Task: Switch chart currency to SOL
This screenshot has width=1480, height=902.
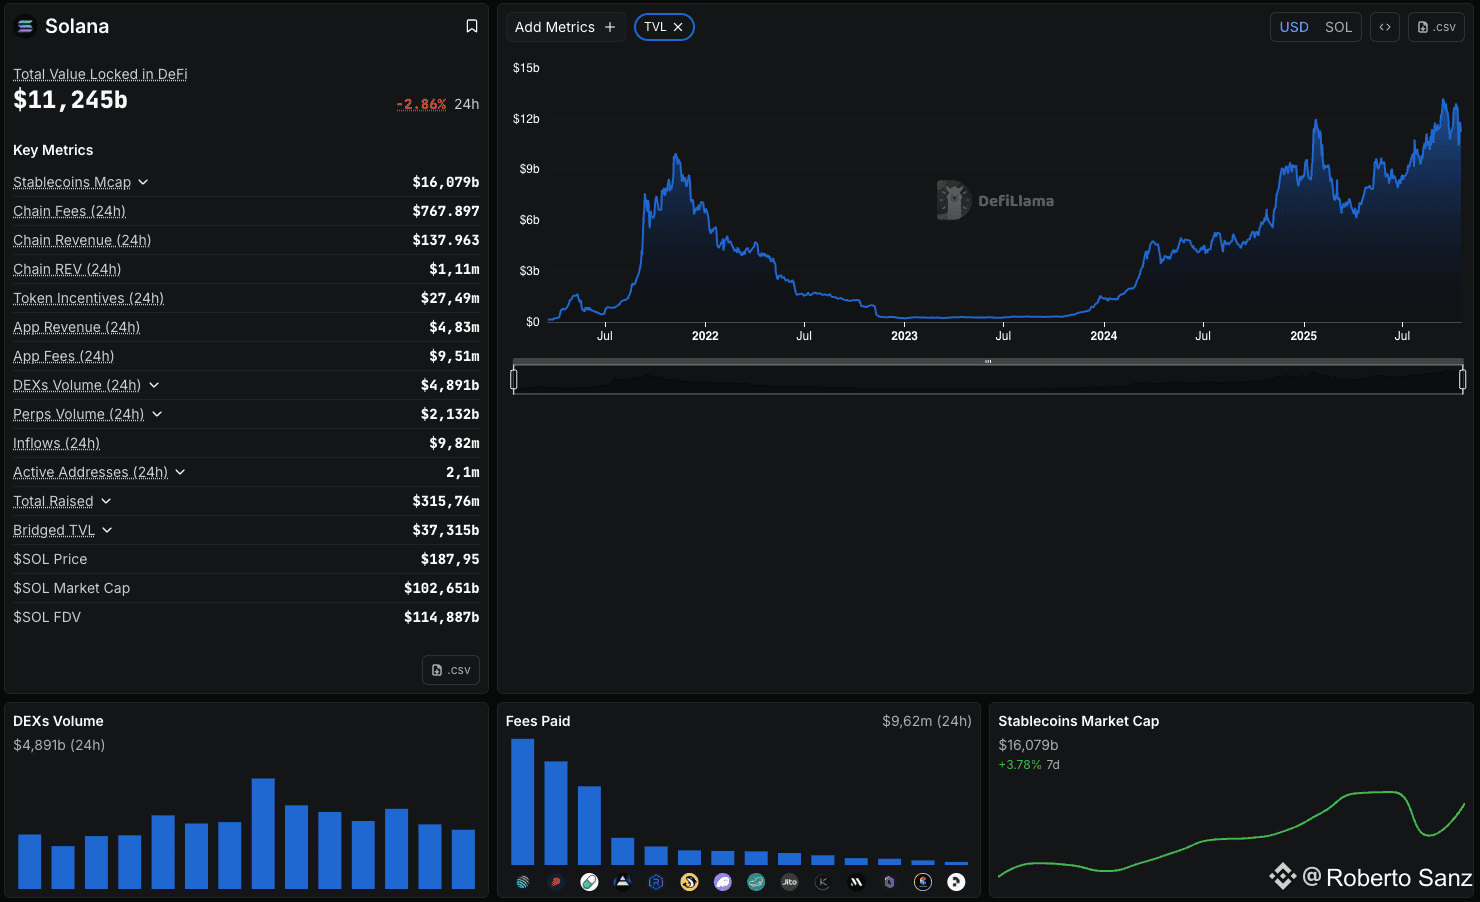Action: (x=1338, y=27)
